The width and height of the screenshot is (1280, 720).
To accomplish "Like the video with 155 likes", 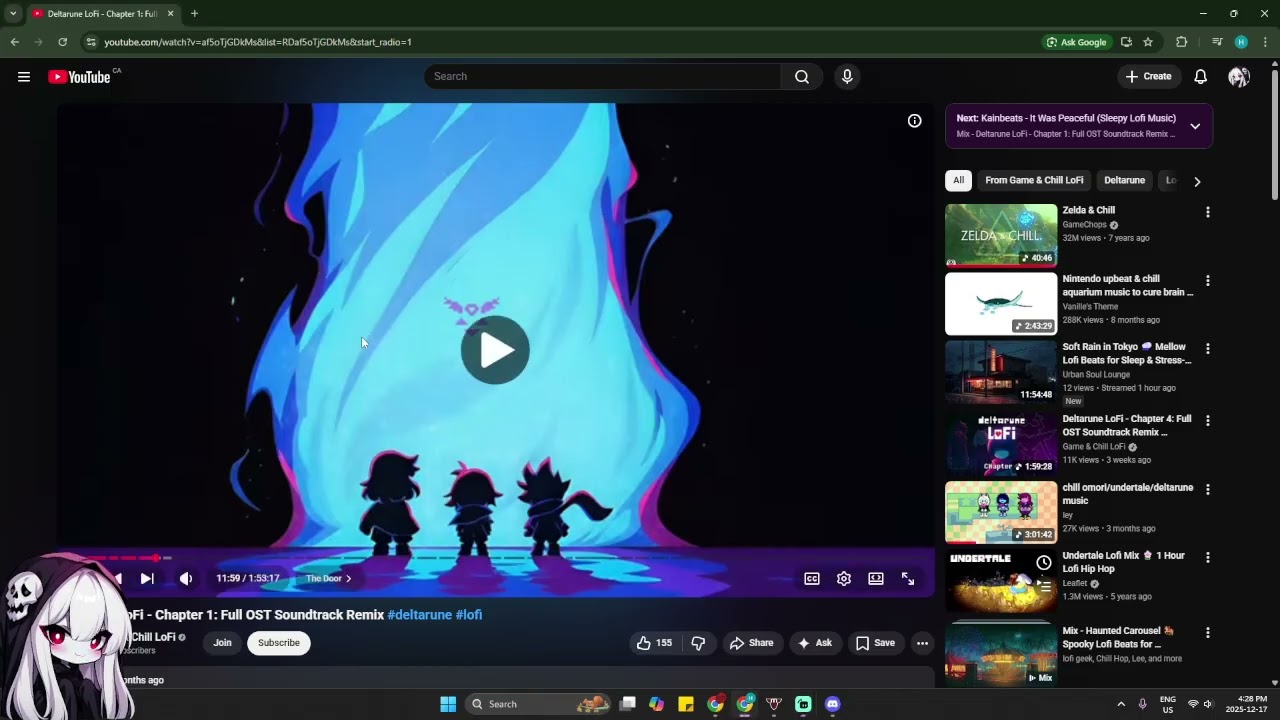I will 654,643.
